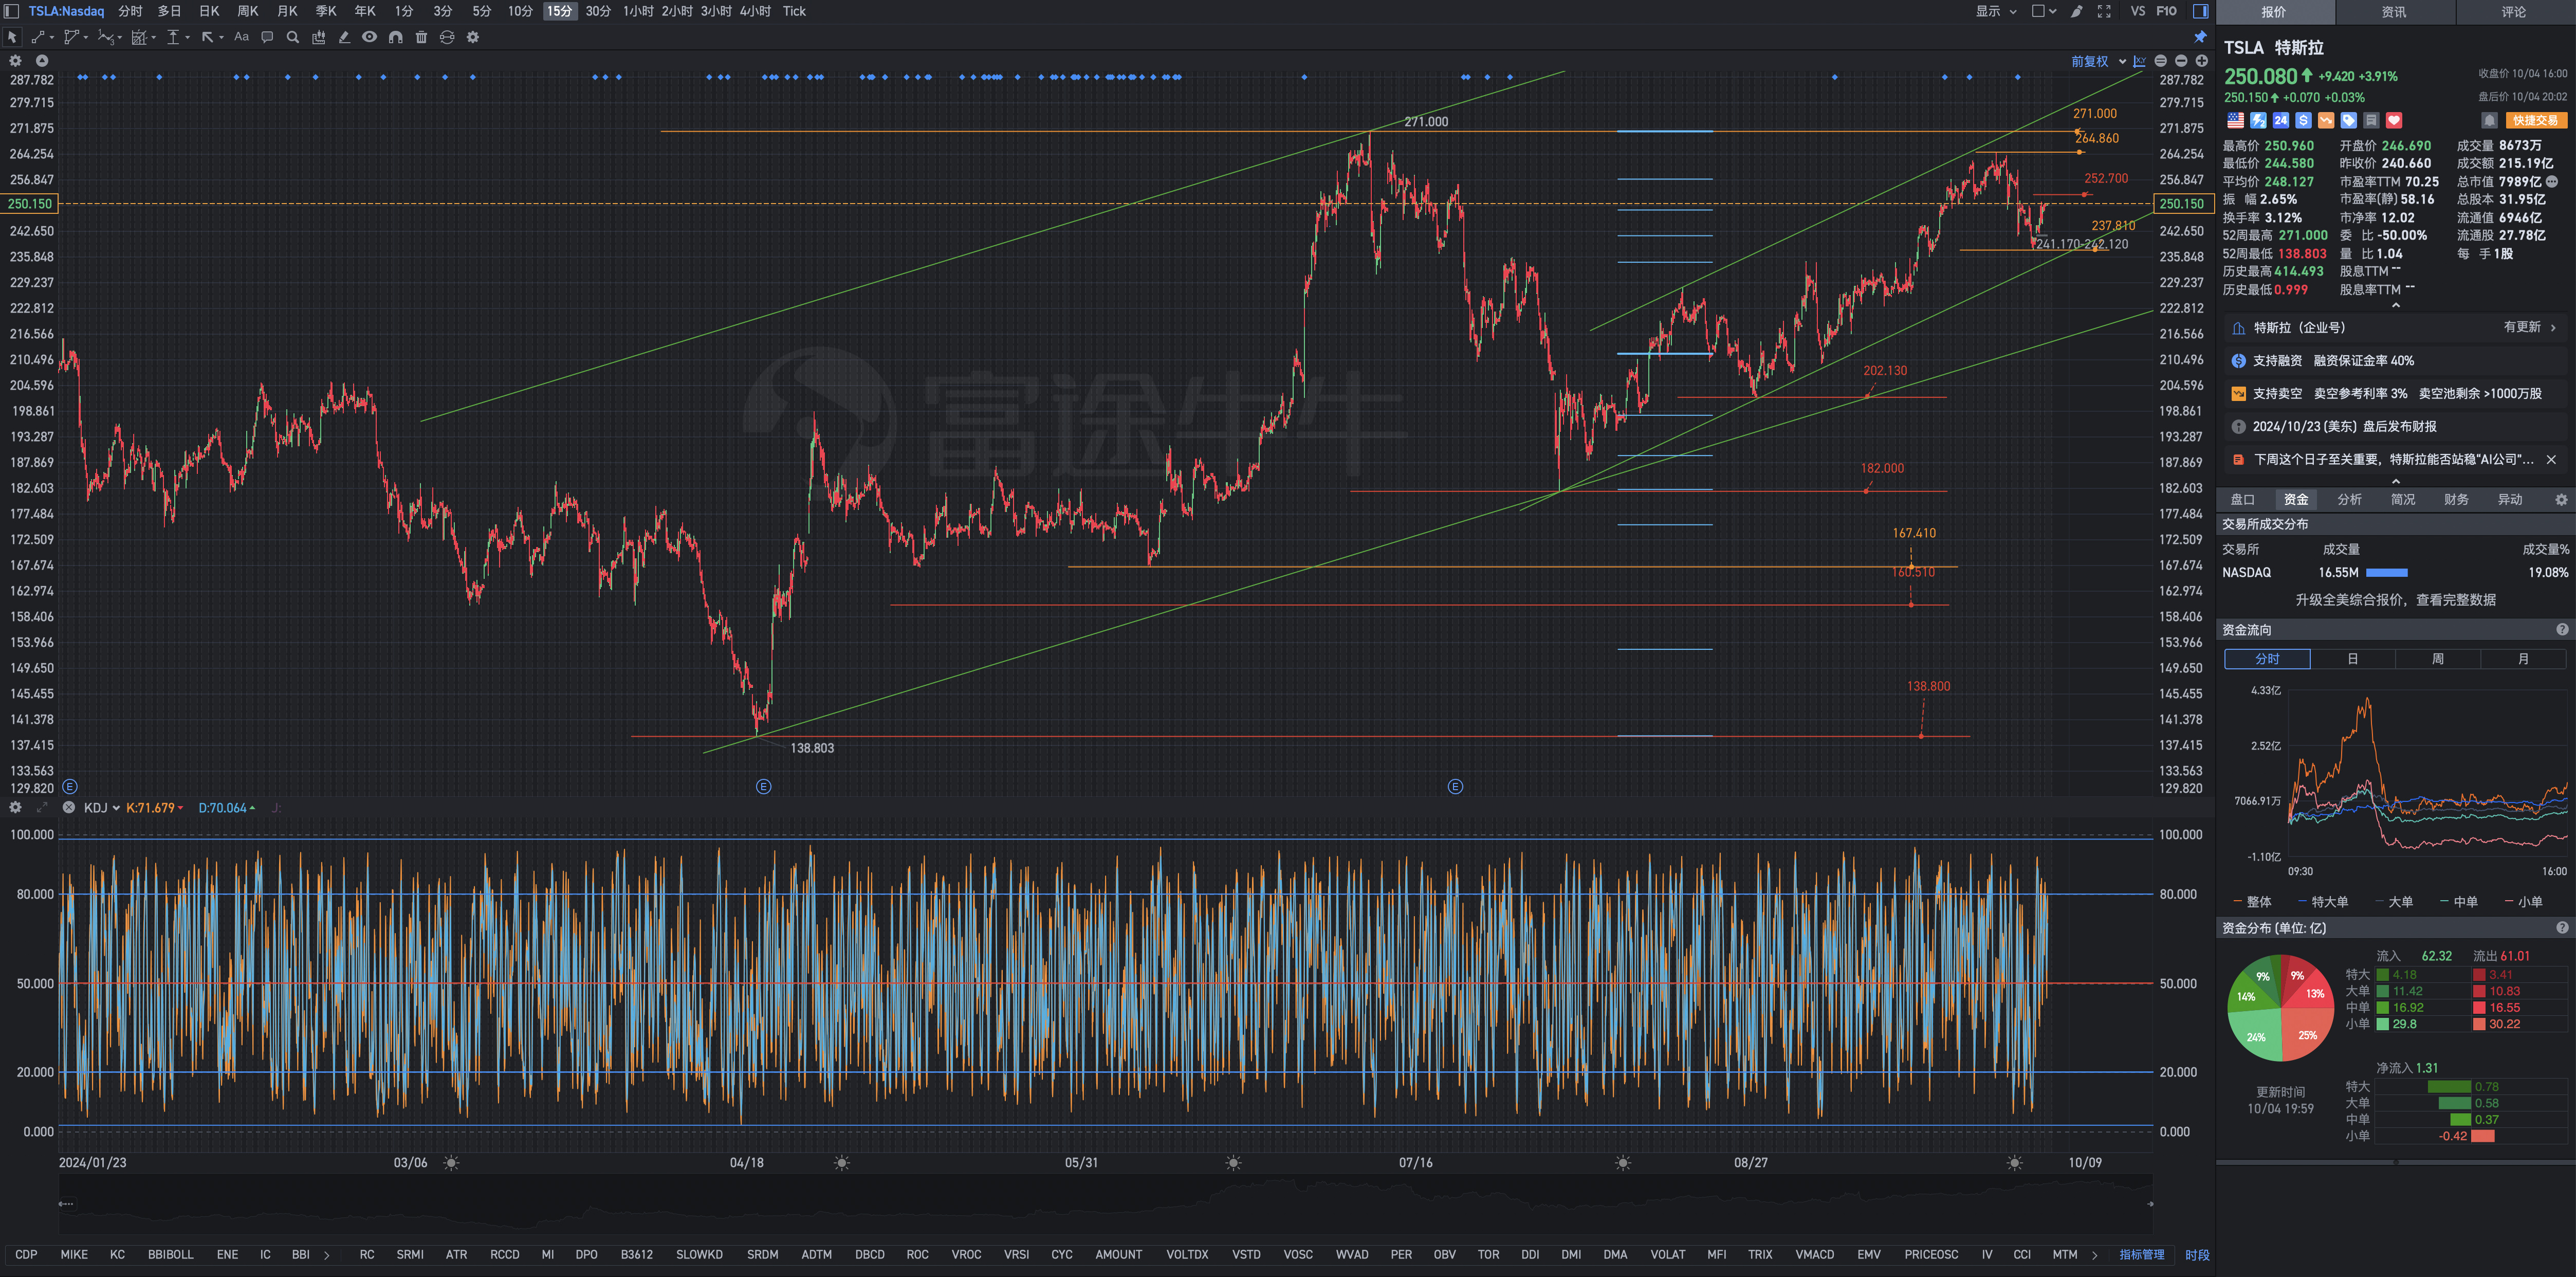Open the 评论 comments tab
Screen dimensions: 2576x1277
click(2514, 12)
